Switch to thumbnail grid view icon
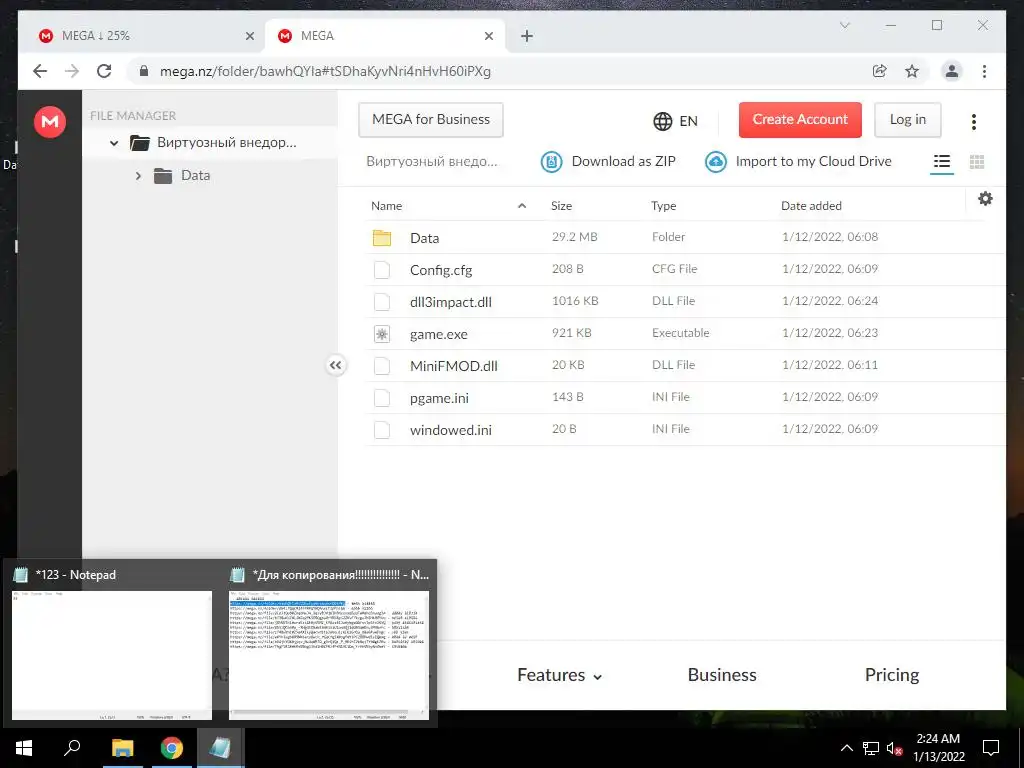Viewport: 1024px width, 768px height. tap(977, 161)
